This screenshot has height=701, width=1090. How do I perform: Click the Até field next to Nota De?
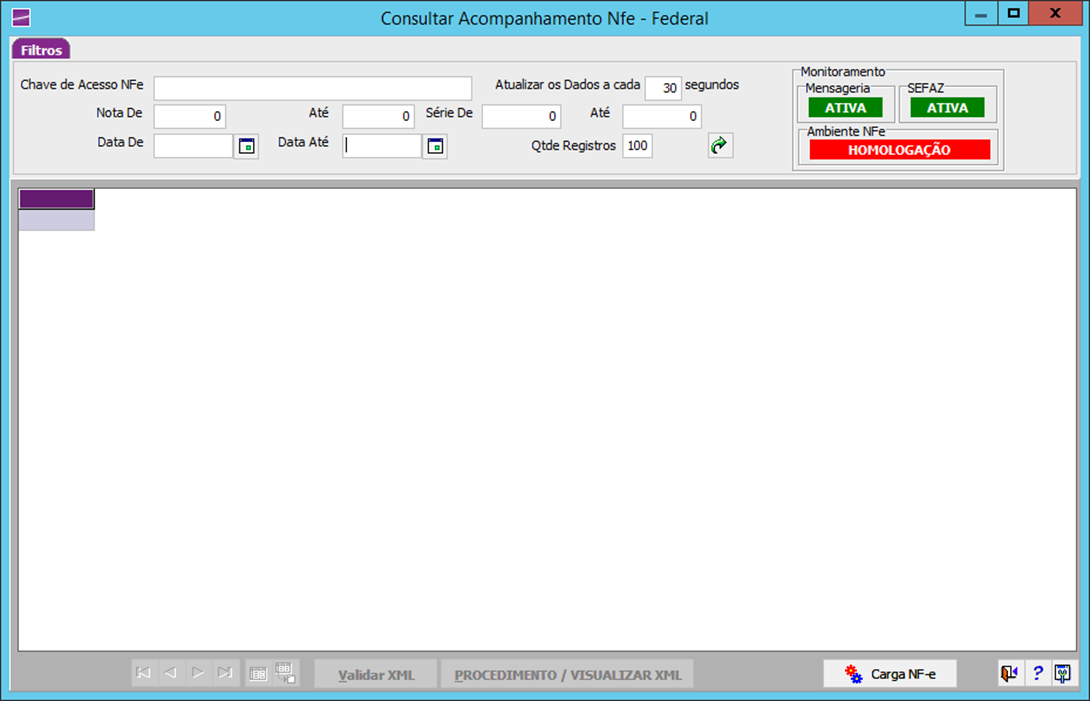[378, 116]
